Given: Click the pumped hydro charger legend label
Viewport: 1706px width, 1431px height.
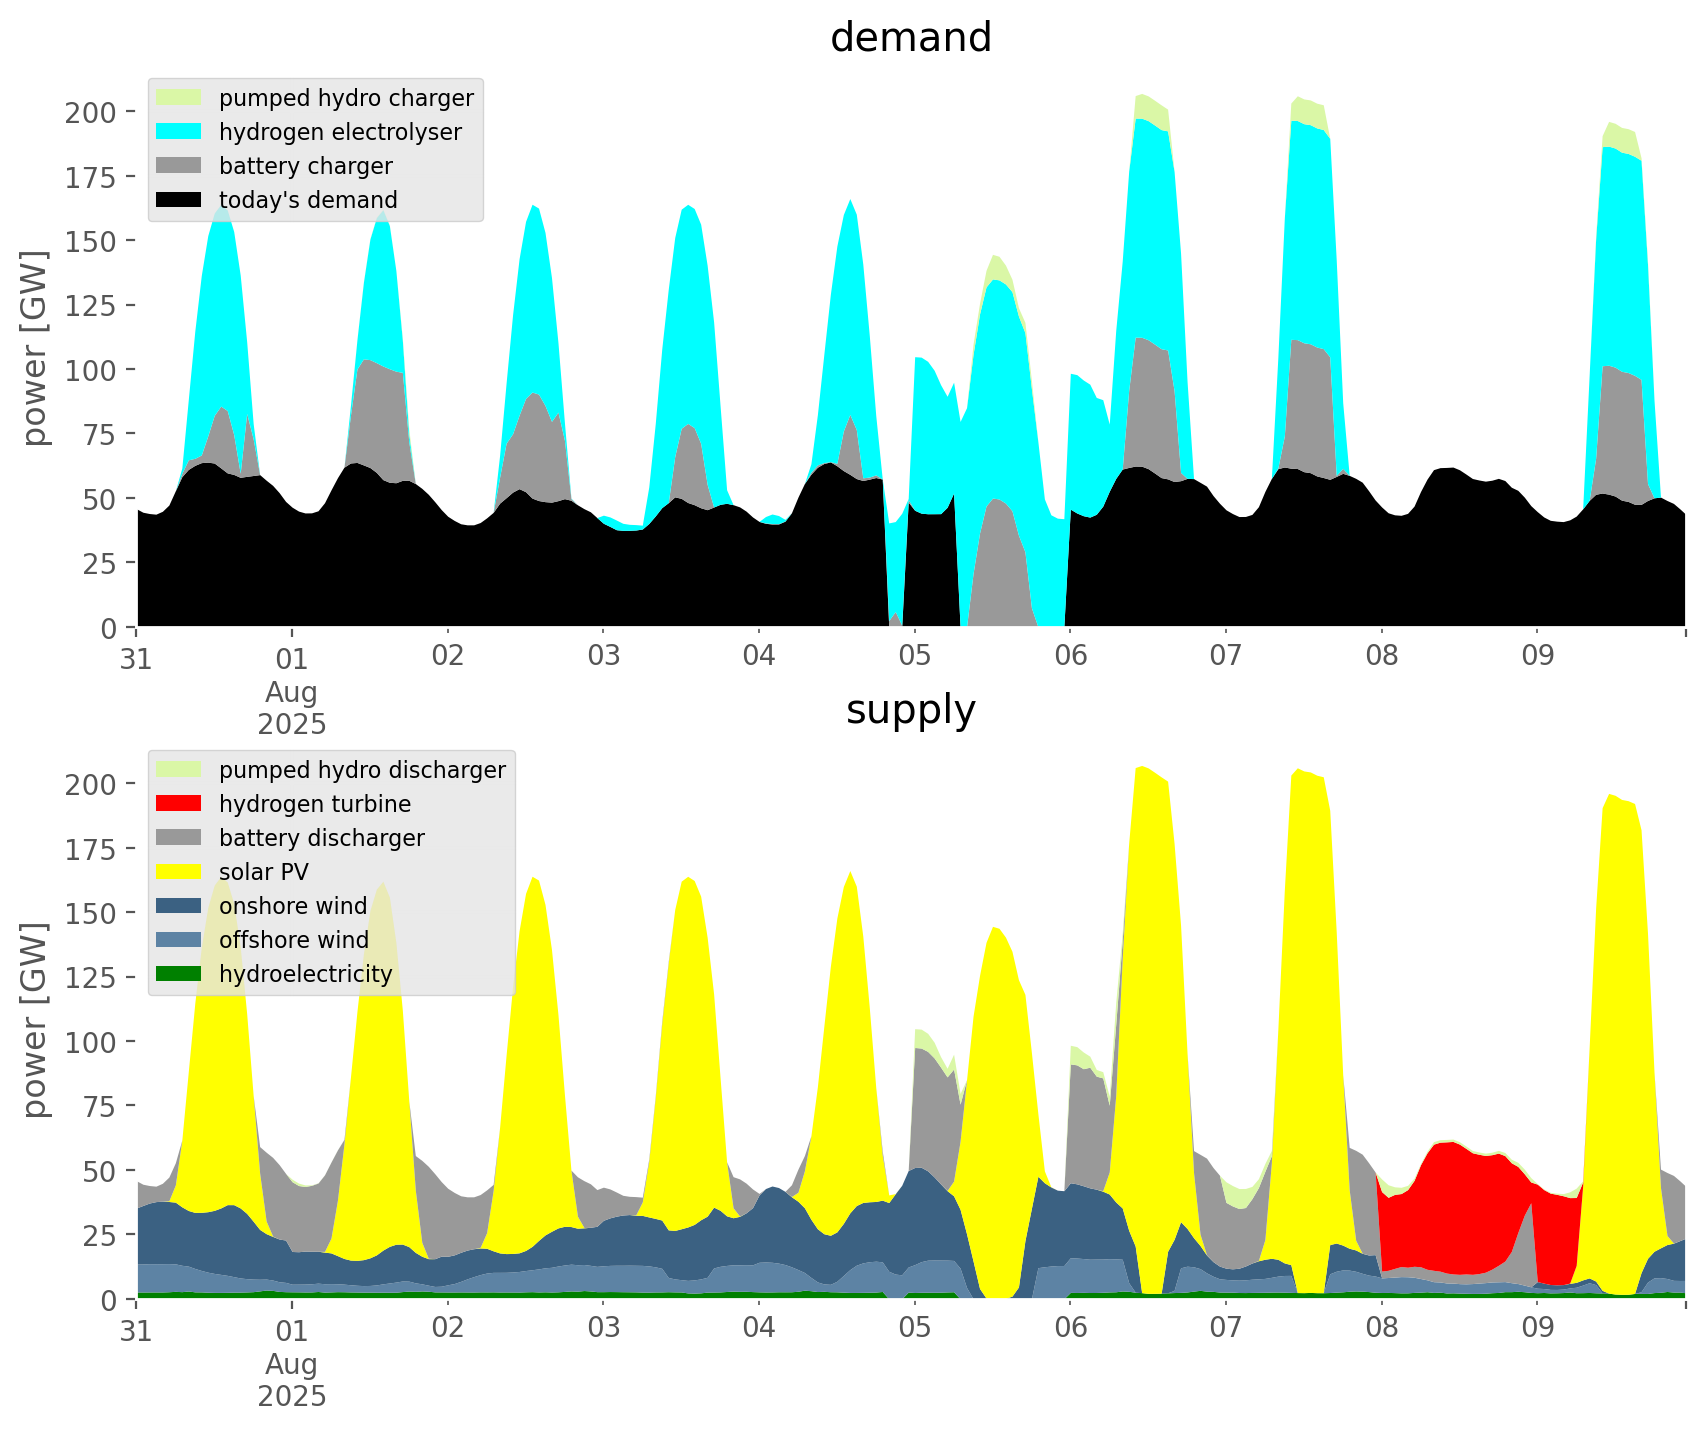Looking at the screenshot, I should [346, 98].
